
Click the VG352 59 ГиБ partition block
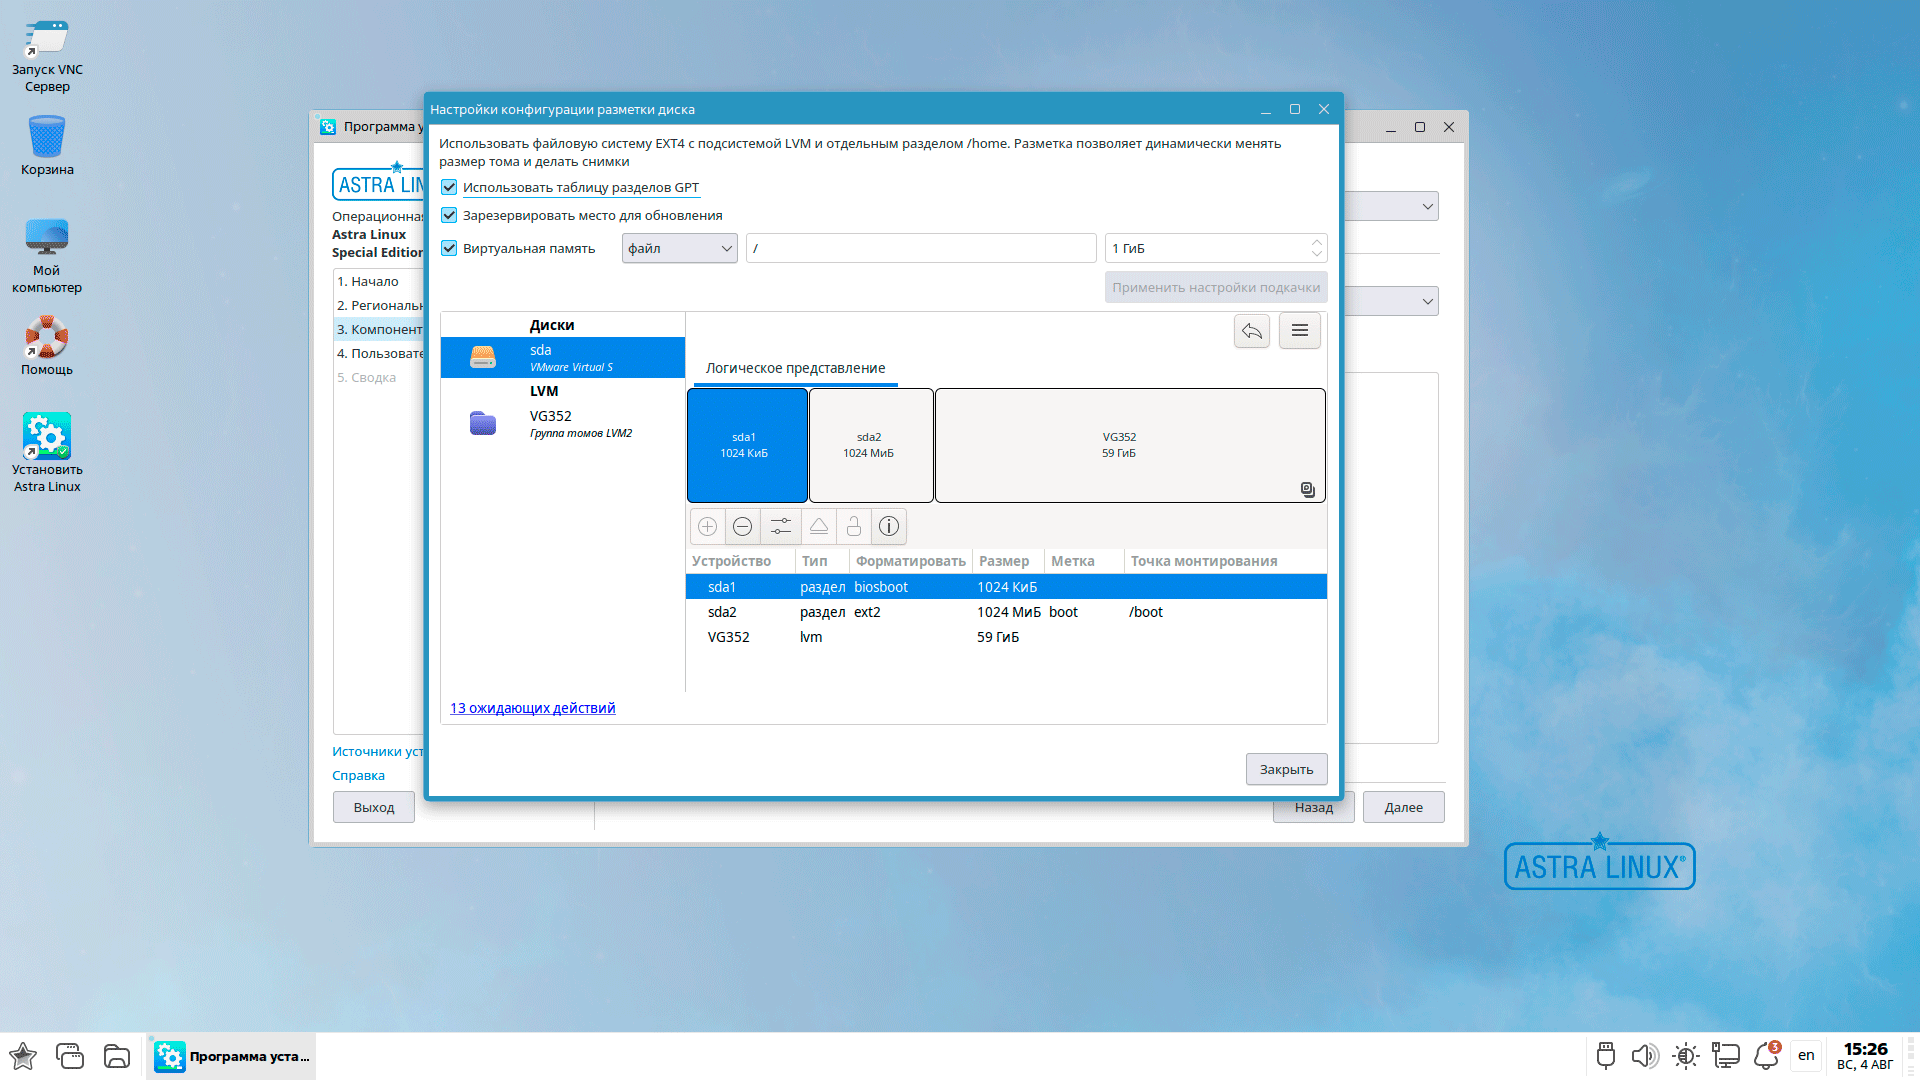click(x=1129, y=445)
